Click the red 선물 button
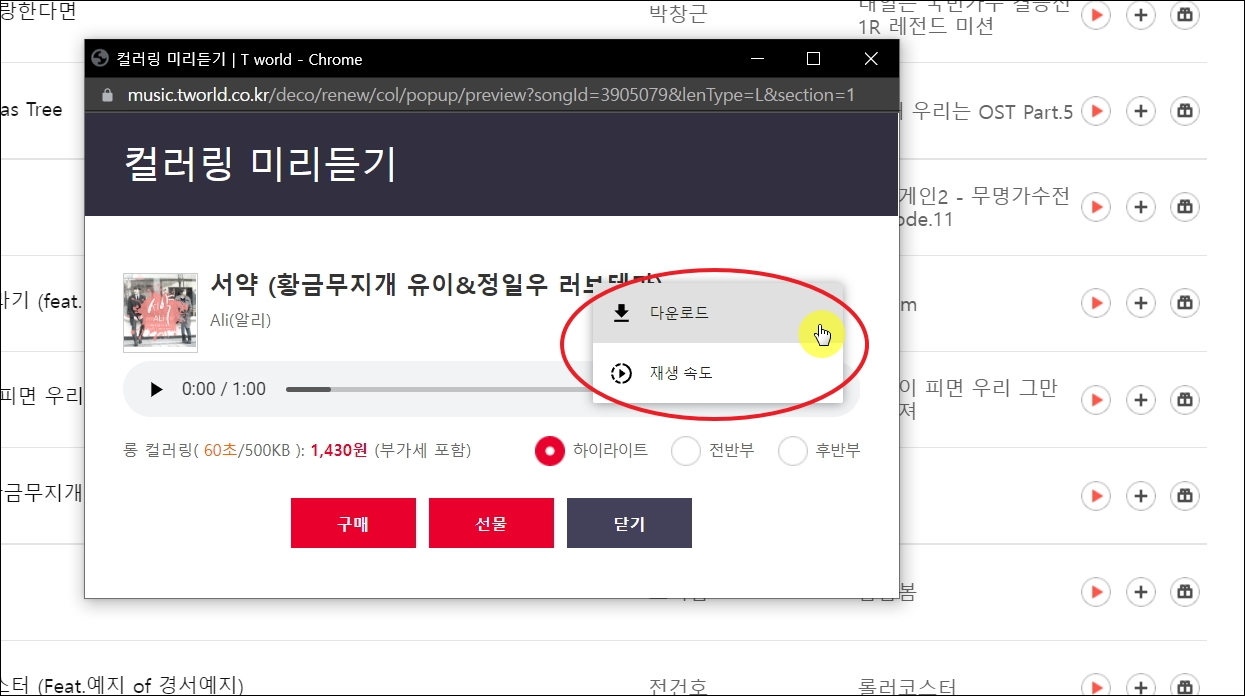1245x696 pixels. click(x=491, y=523)
